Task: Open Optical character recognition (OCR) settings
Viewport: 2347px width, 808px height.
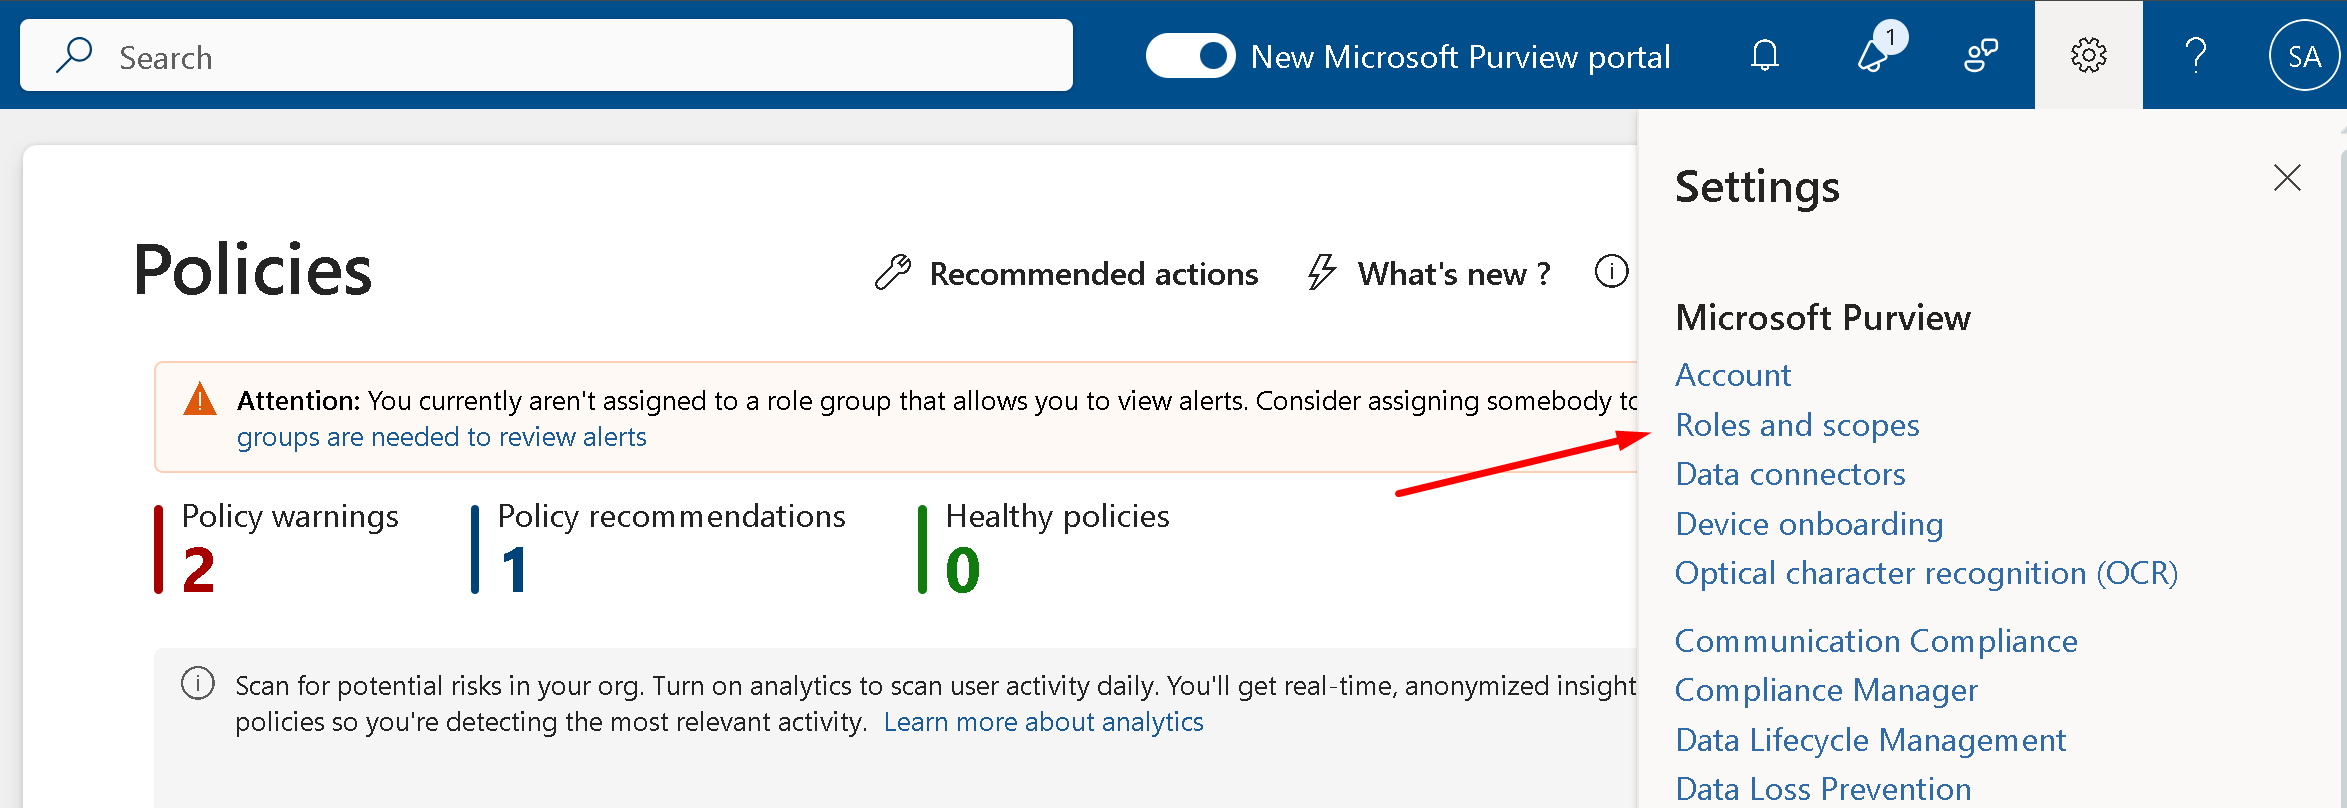Action: (x=1926, y=573)
